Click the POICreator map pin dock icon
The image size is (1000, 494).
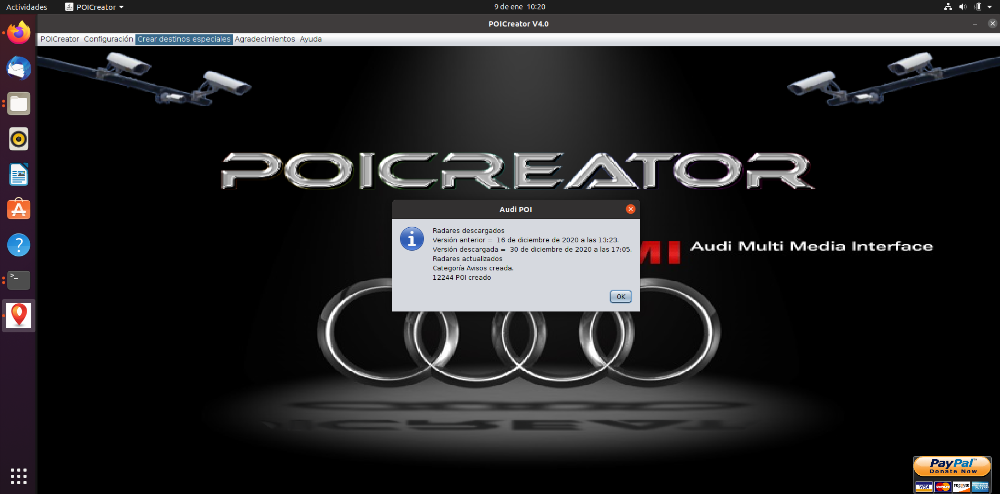pos(19,315)
